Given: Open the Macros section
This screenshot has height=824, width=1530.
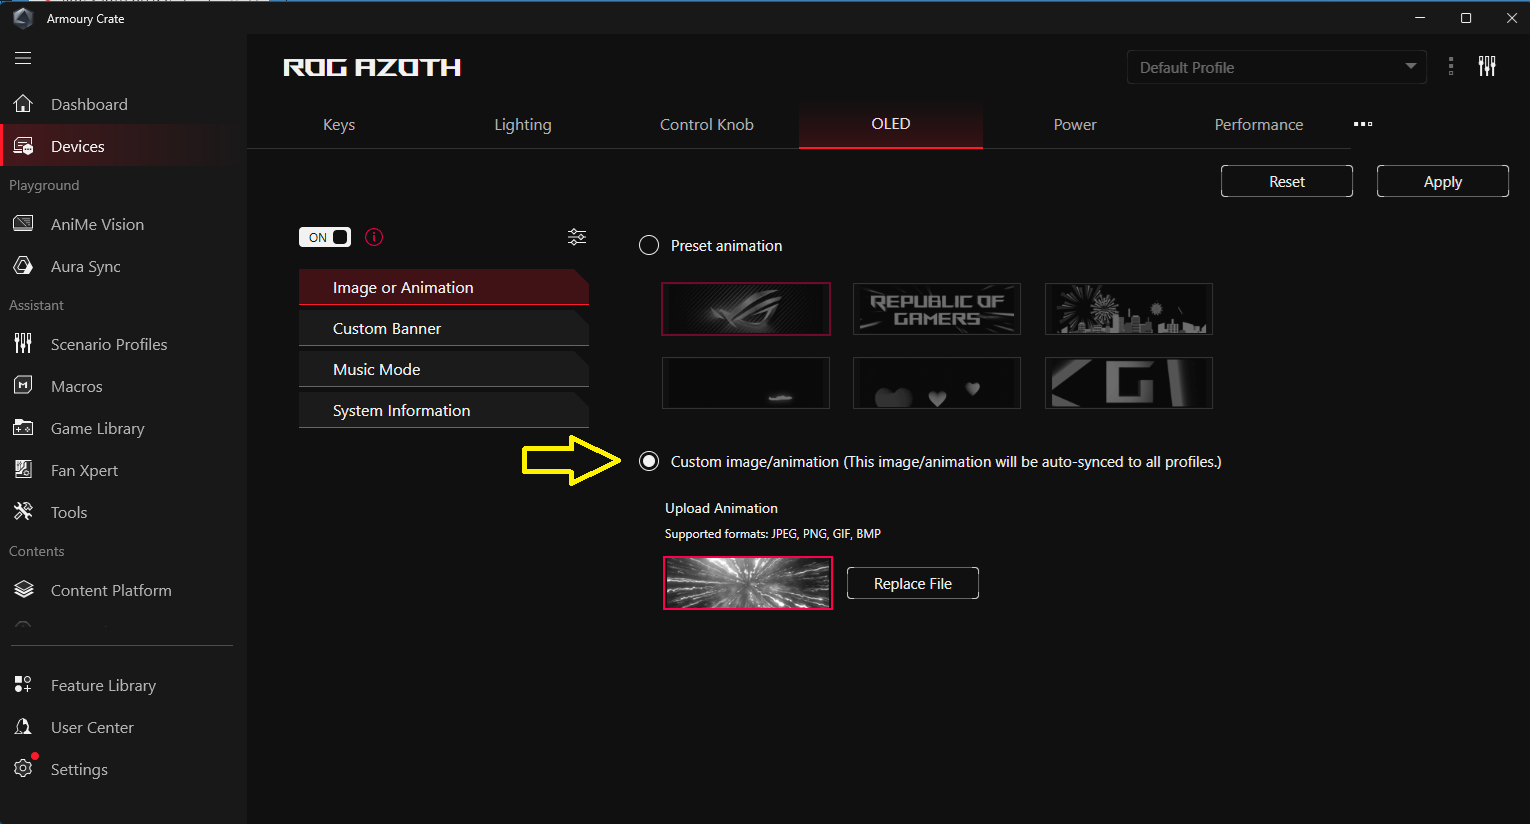Looking at the screenshot, I should click(76, 386).
